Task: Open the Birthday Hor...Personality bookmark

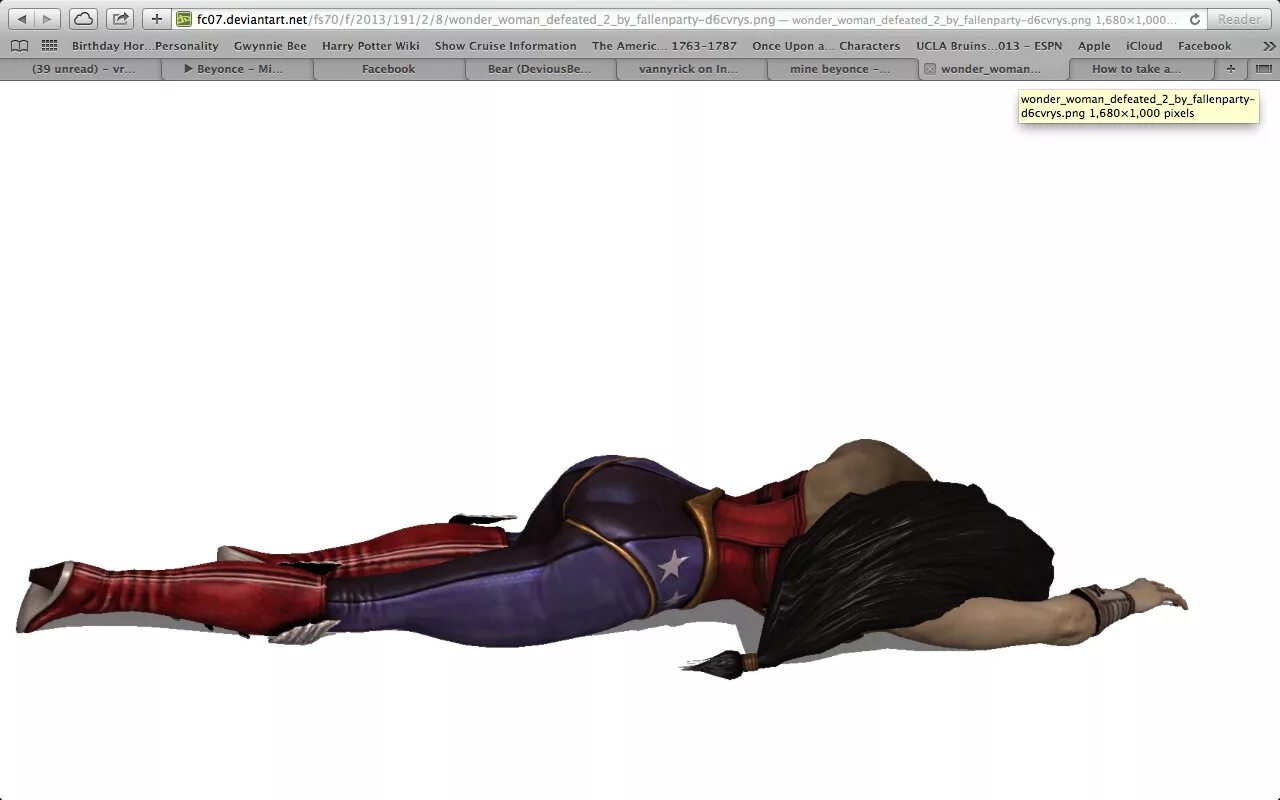Action: pyautogui.click(x=145, y=46)
